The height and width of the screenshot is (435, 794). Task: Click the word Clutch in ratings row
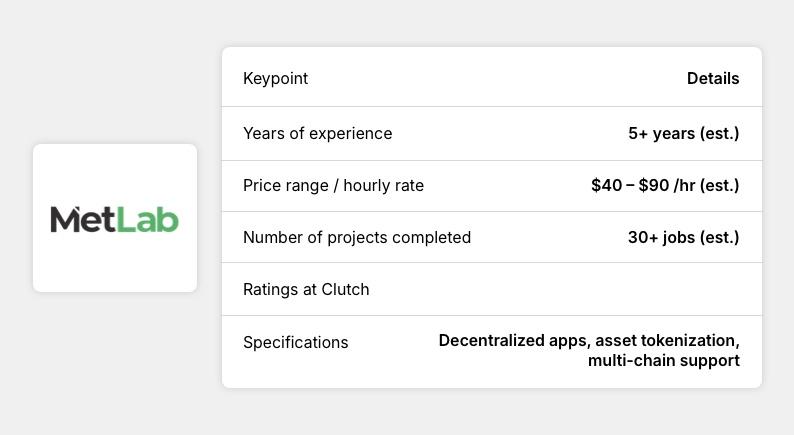(345, 290)
